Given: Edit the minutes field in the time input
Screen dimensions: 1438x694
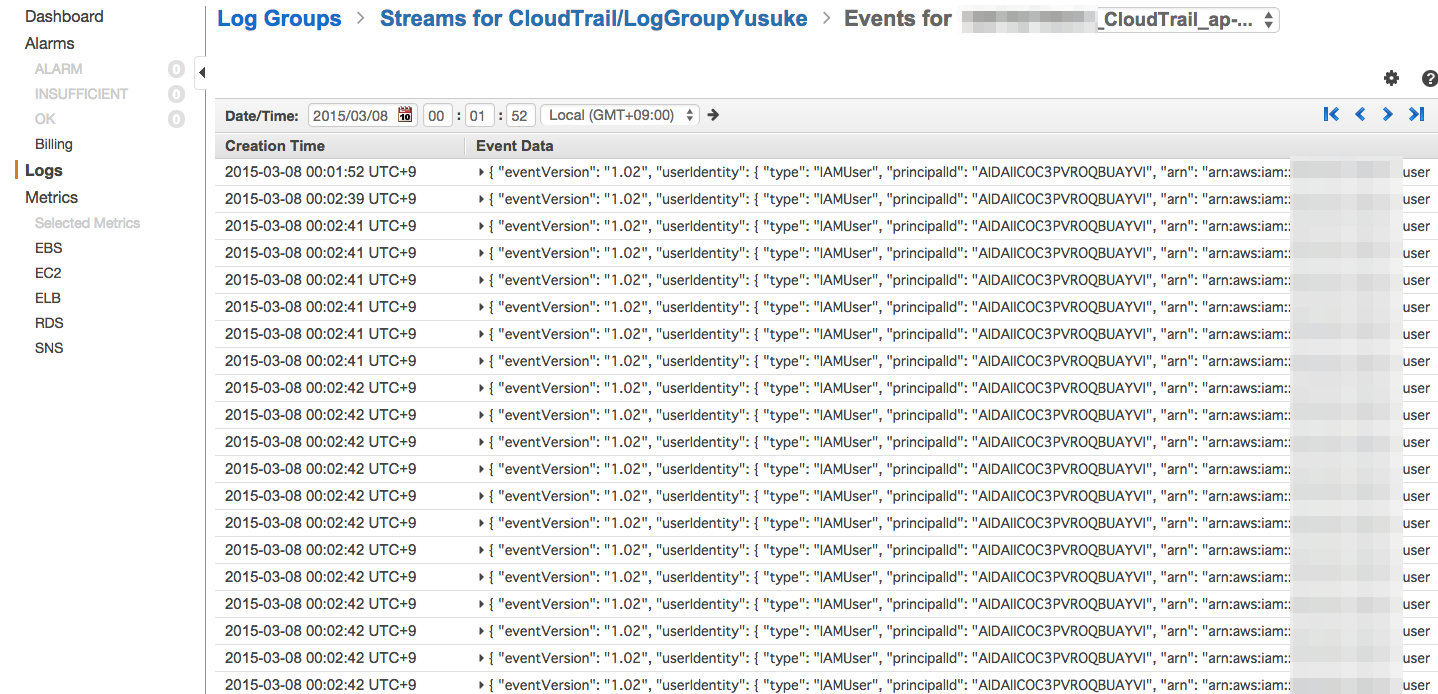Looking at the screenshot, I should point(479,114).
